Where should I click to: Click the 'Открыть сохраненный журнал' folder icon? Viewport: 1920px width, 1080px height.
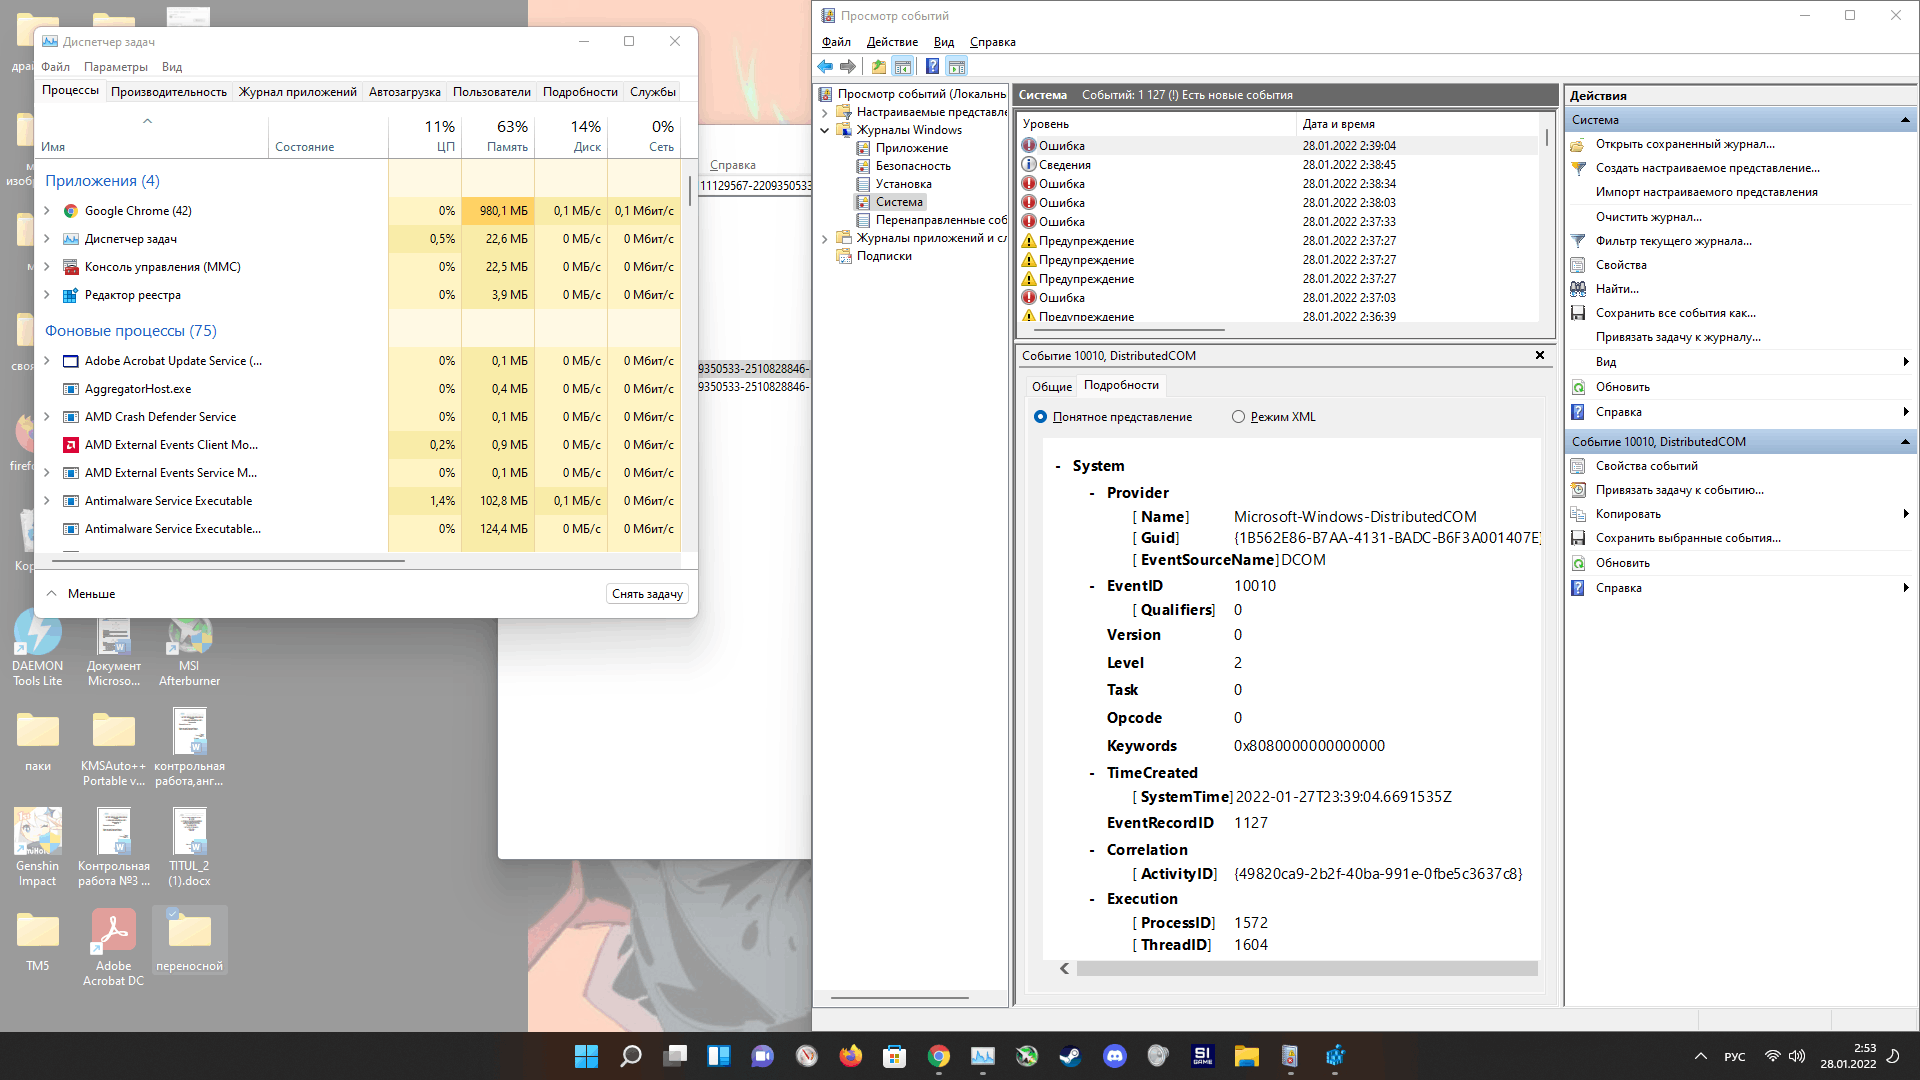(x=1578, y=144)
